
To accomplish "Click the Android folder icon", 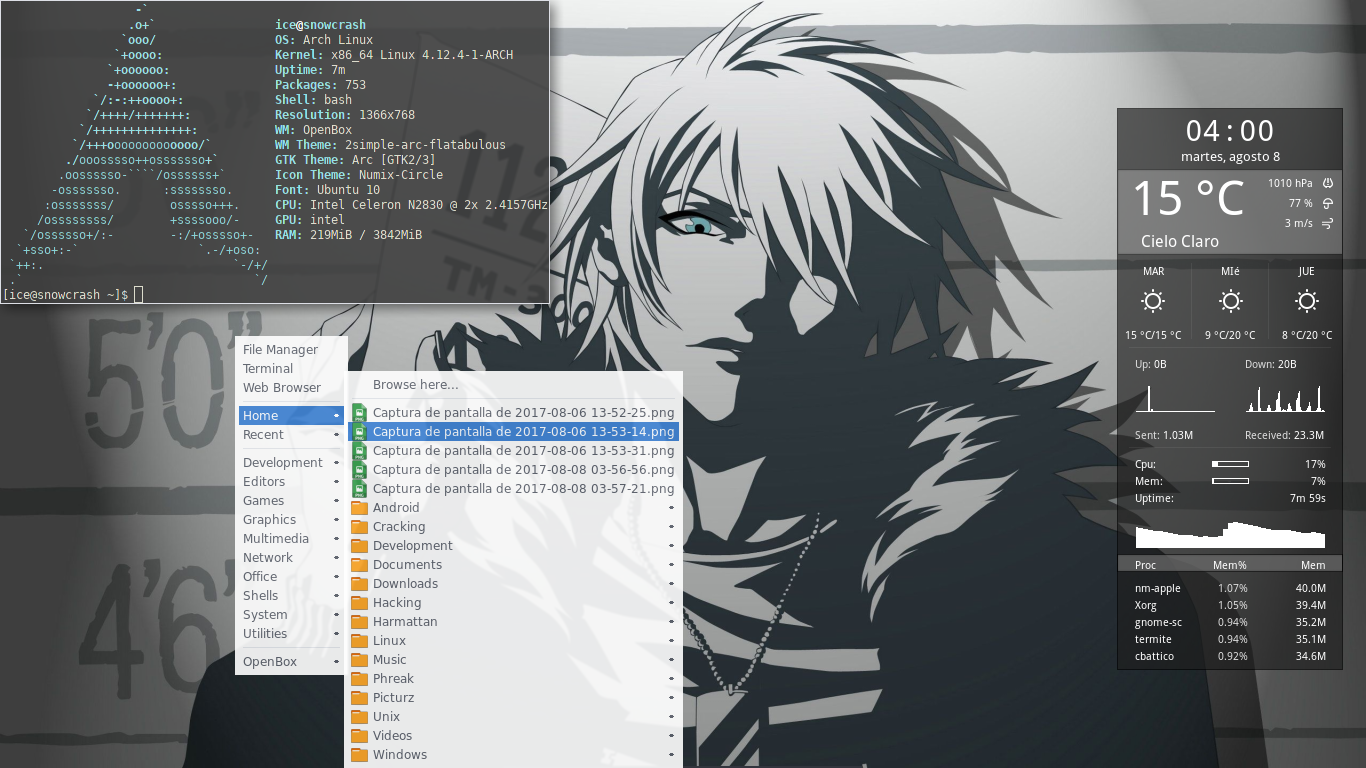I will click(x=360, y=507).
